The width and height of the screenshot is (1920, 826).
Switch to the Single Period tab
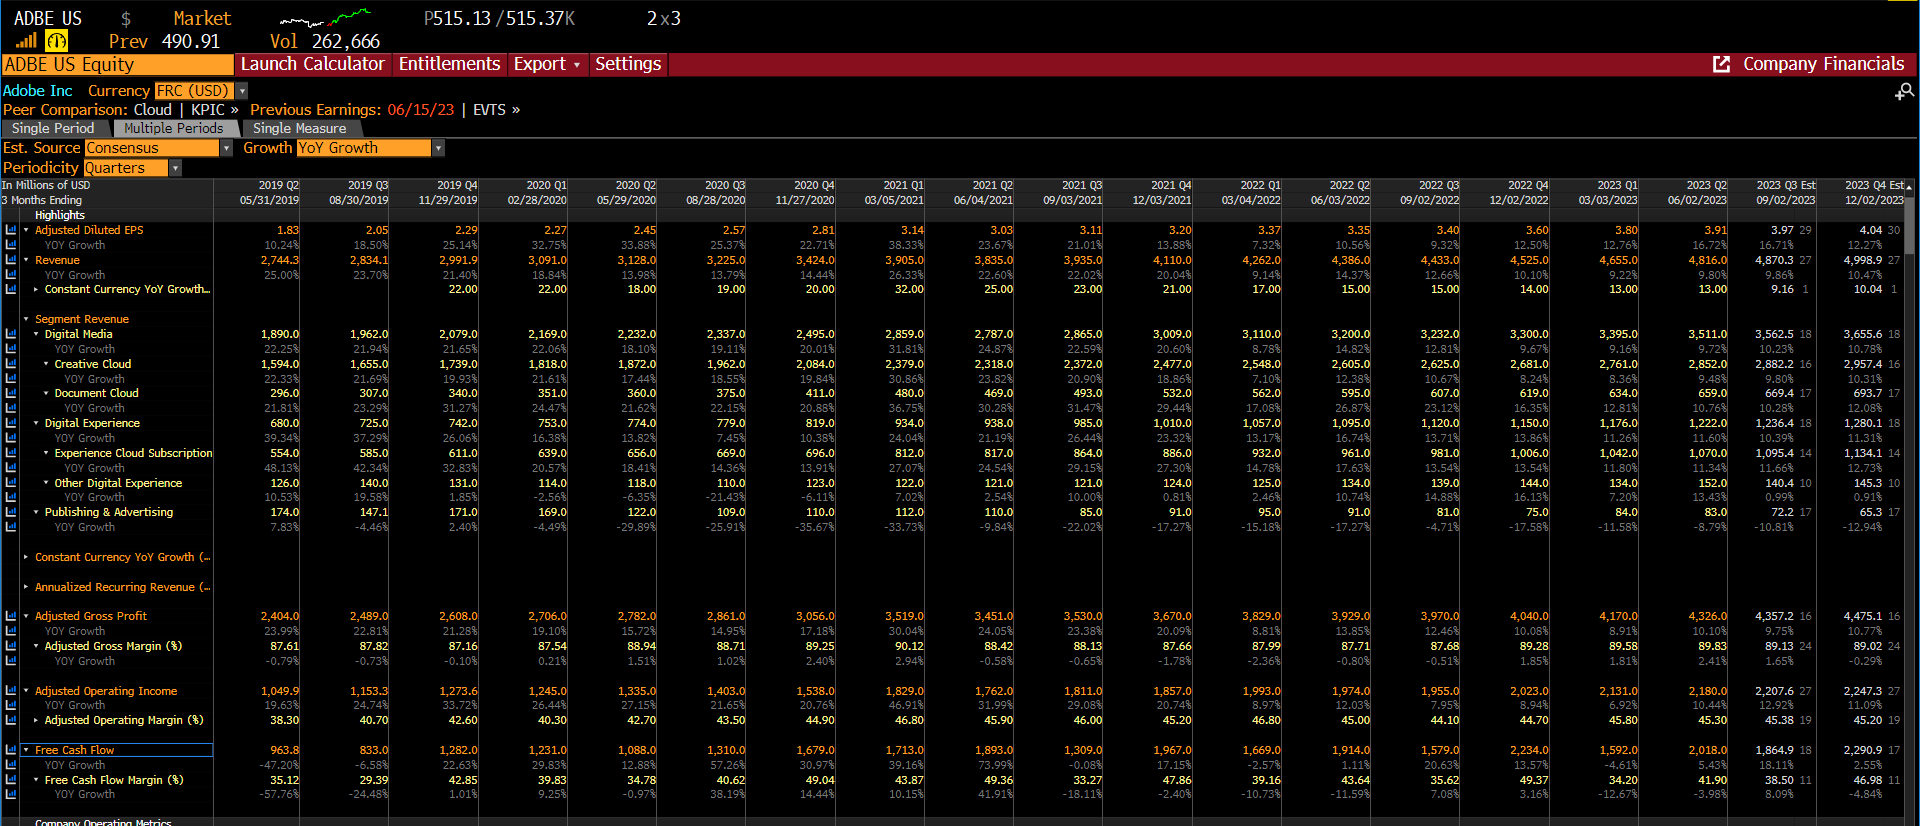click(53, 128)
